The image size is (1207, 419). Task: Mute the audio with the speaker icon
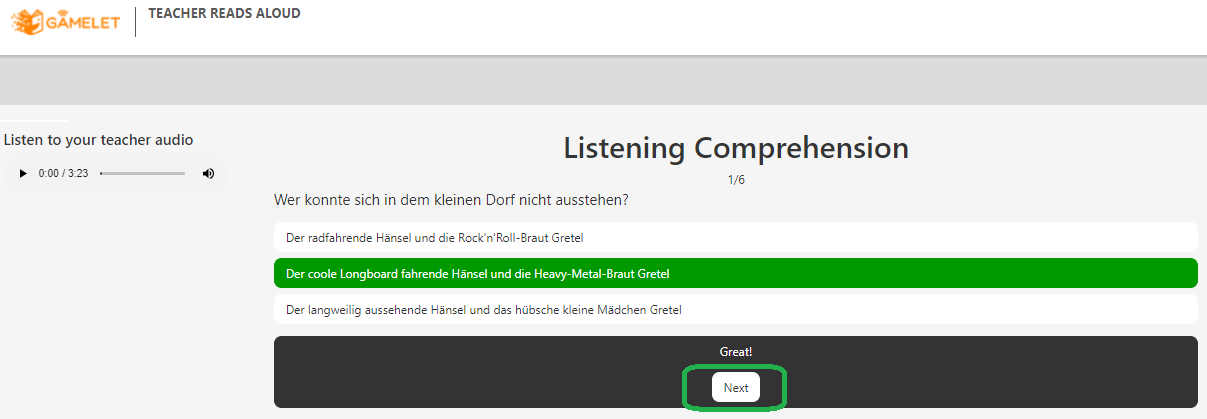coord(208,173)
